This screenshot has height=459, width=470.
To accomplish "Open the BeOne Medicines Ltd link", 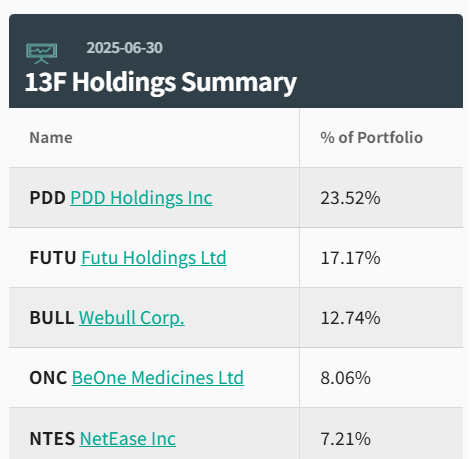I will (x=158, y=378).
